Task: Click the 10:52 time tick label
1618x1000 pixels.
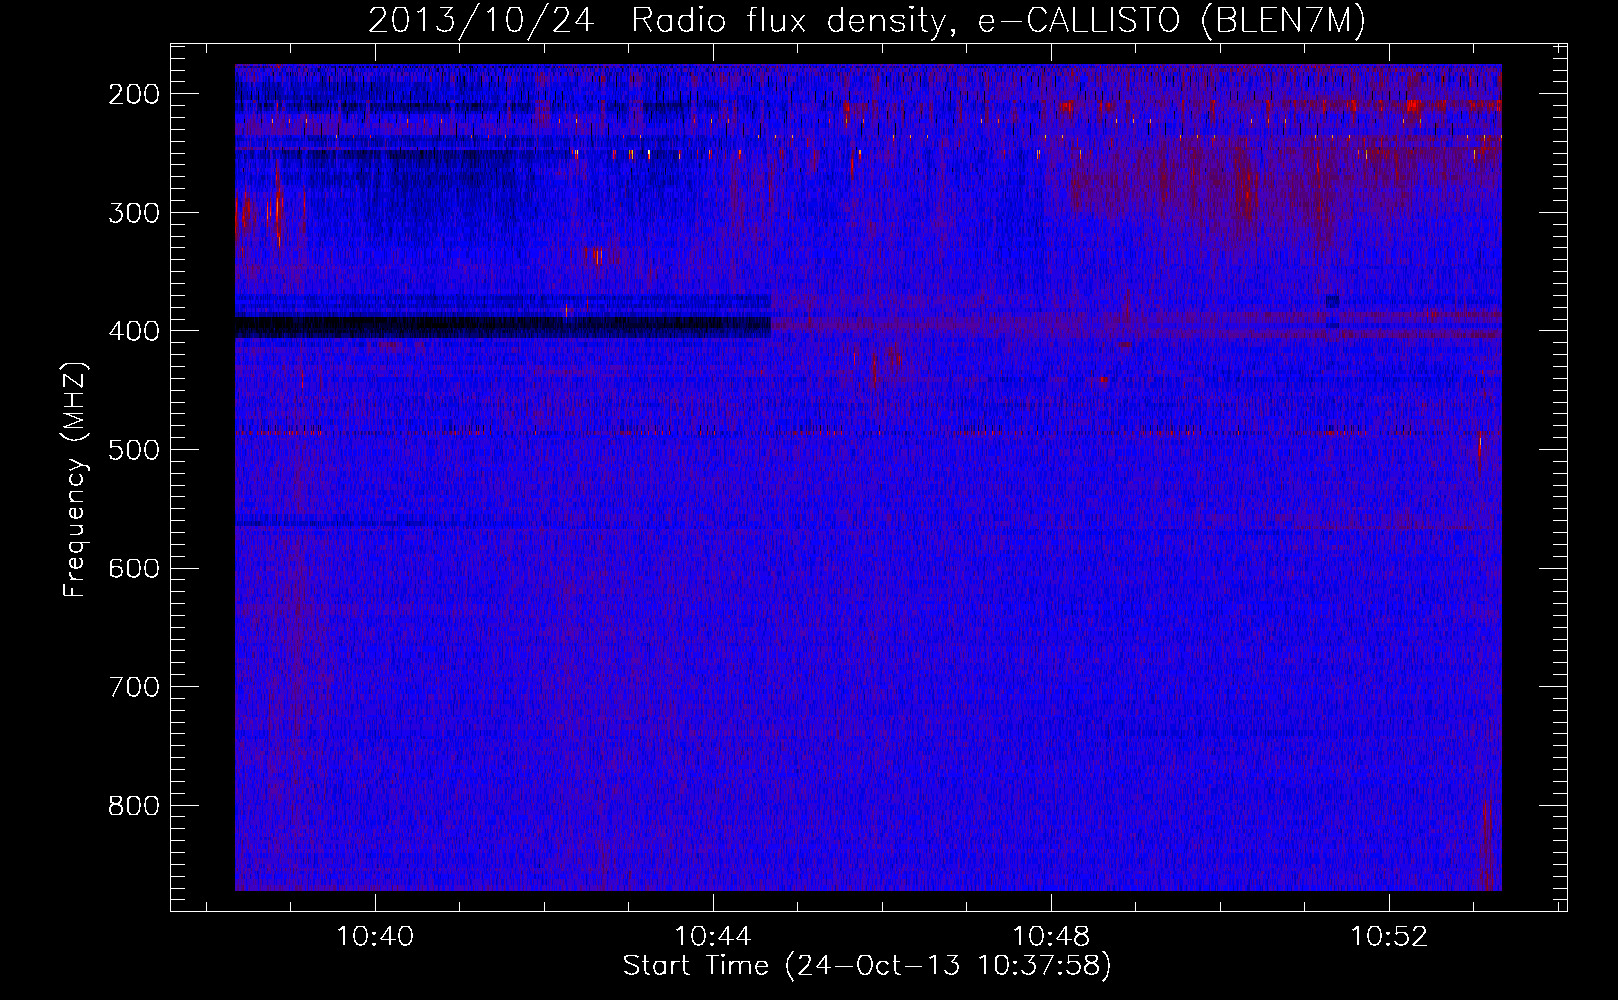Action: pos(1389,936)
